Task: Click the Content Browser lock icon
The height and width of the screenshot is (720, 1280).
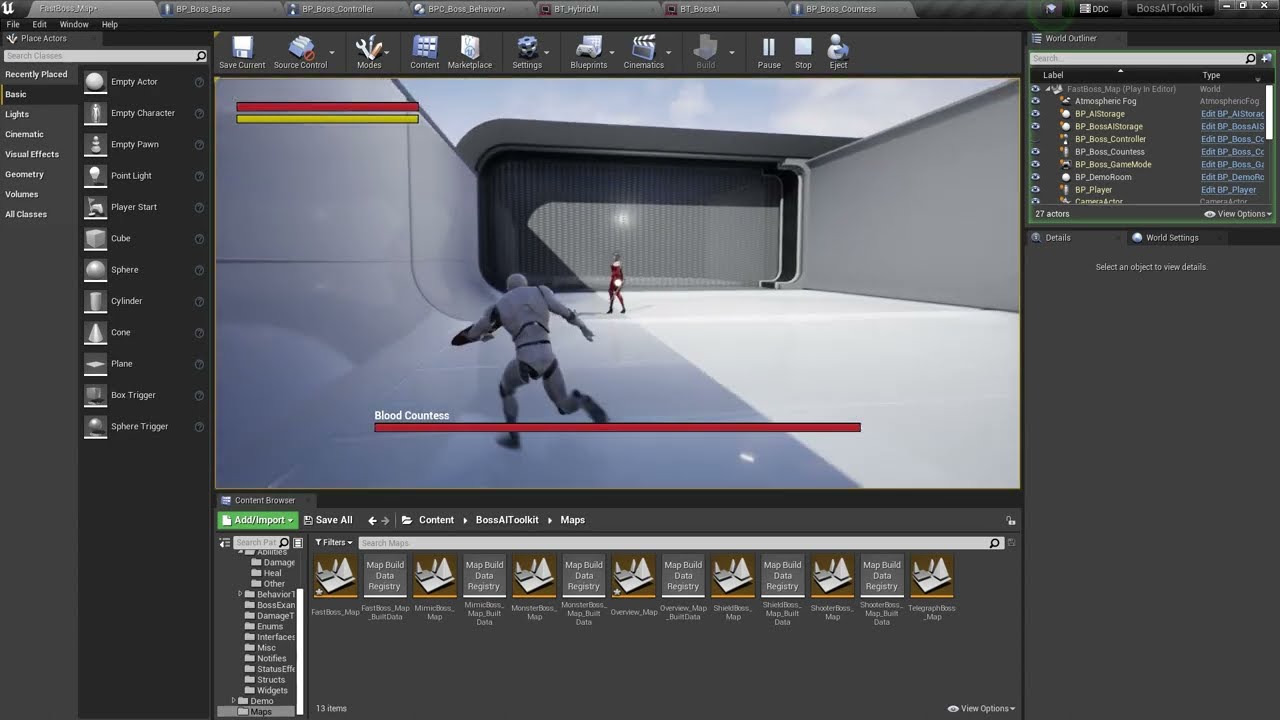Action: (x=1011, y=520)
